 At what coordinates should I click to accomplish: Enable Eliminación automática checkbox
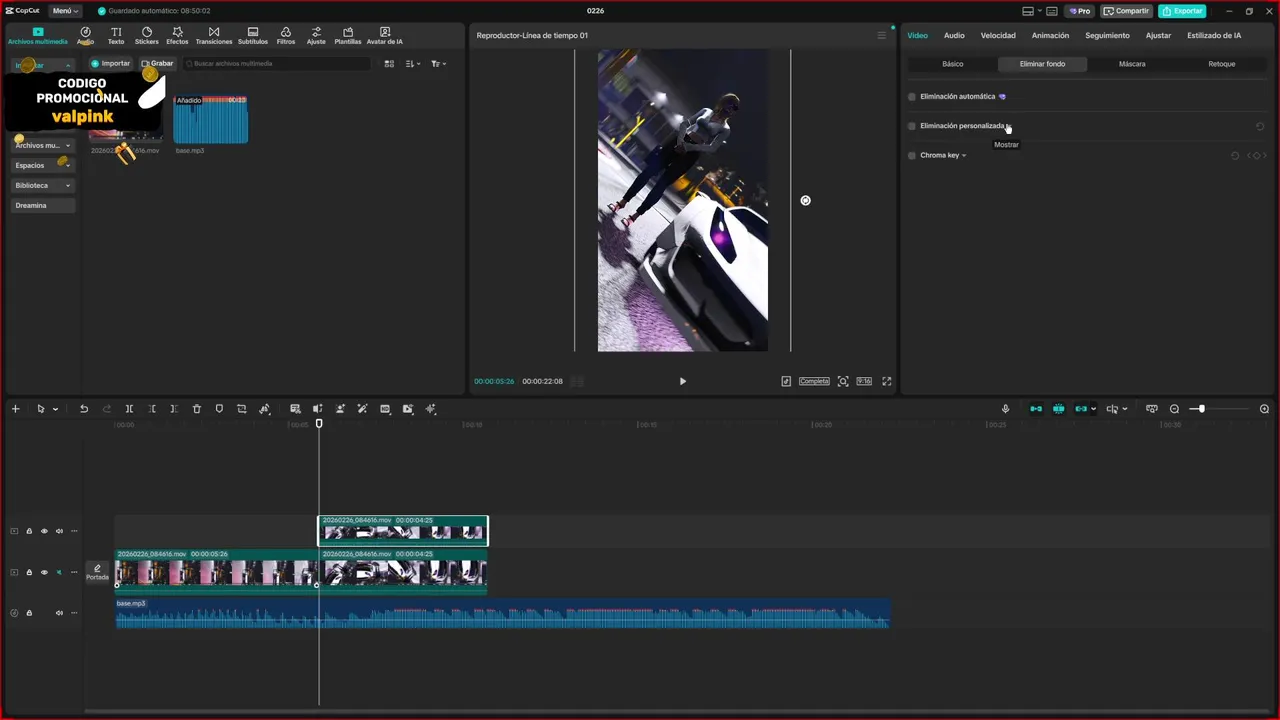(x=912, y=97)
